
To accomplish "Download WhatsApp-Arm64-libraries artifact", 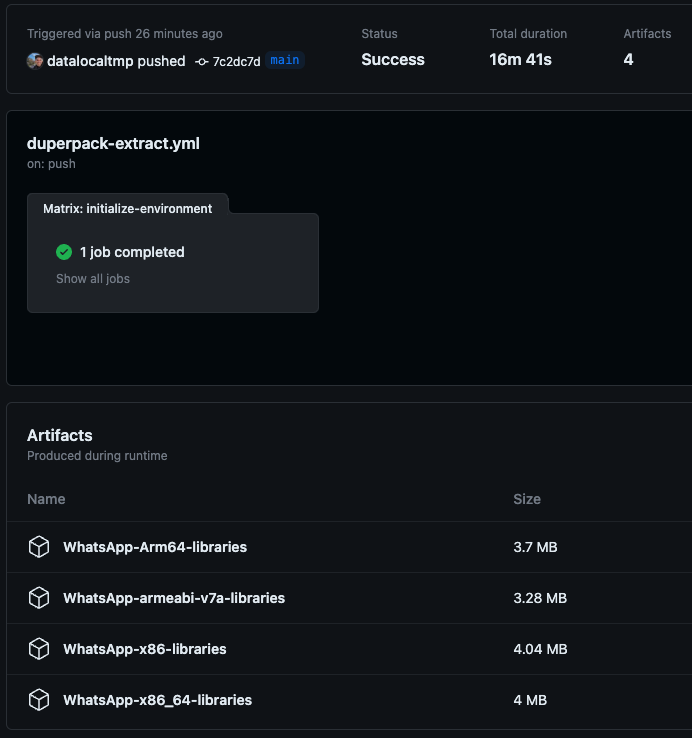I will pyautogui.click(x=155, y=547).
